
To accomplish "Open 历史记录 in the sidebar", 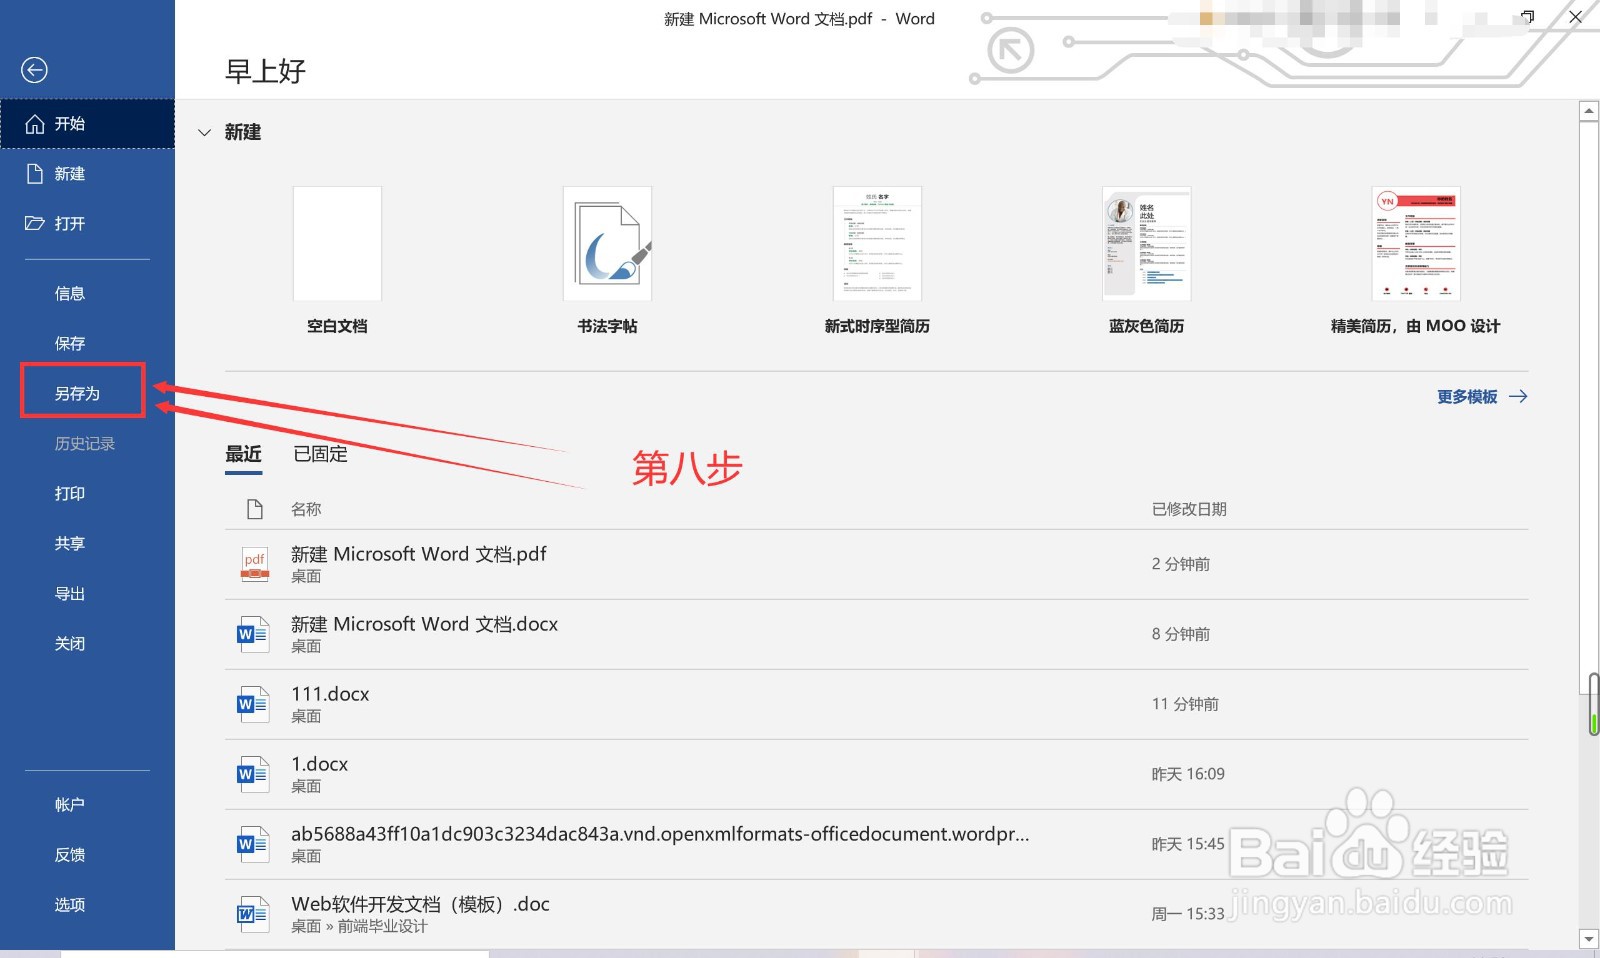I will point(87,444).
